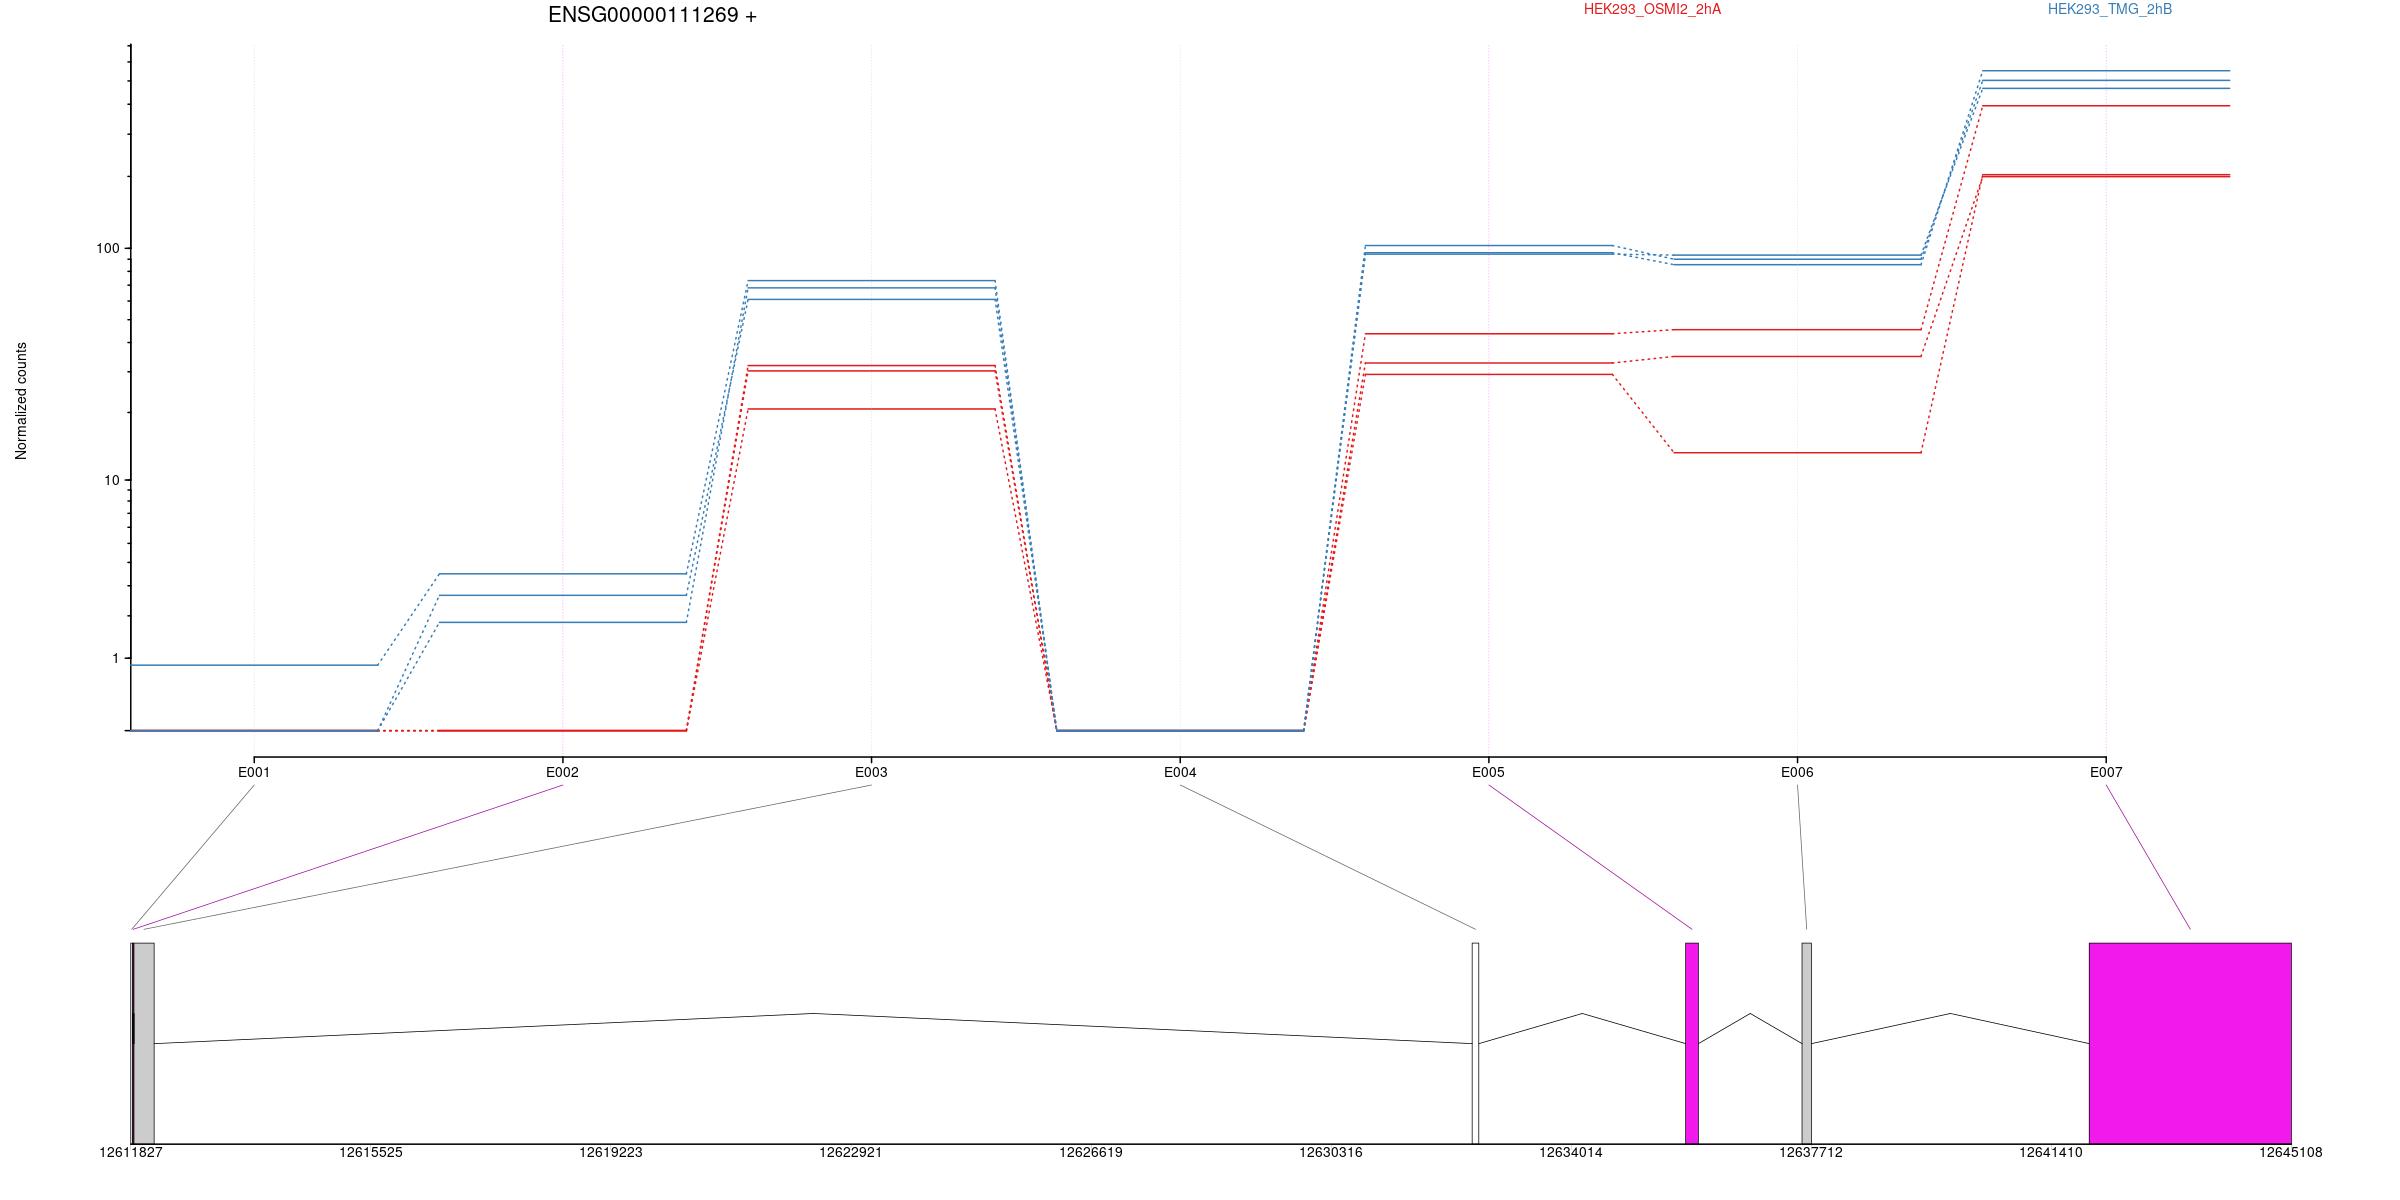
Task: Click the lowest red line segment at E003
Action: point(871,409)
